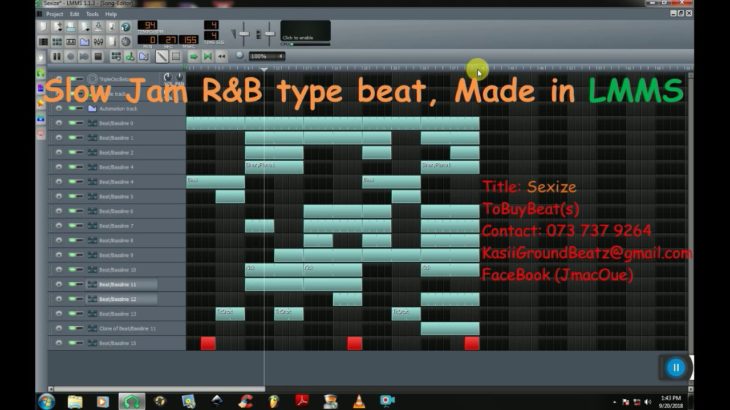
Task: Open the Project menu
Action: point(54,14)
